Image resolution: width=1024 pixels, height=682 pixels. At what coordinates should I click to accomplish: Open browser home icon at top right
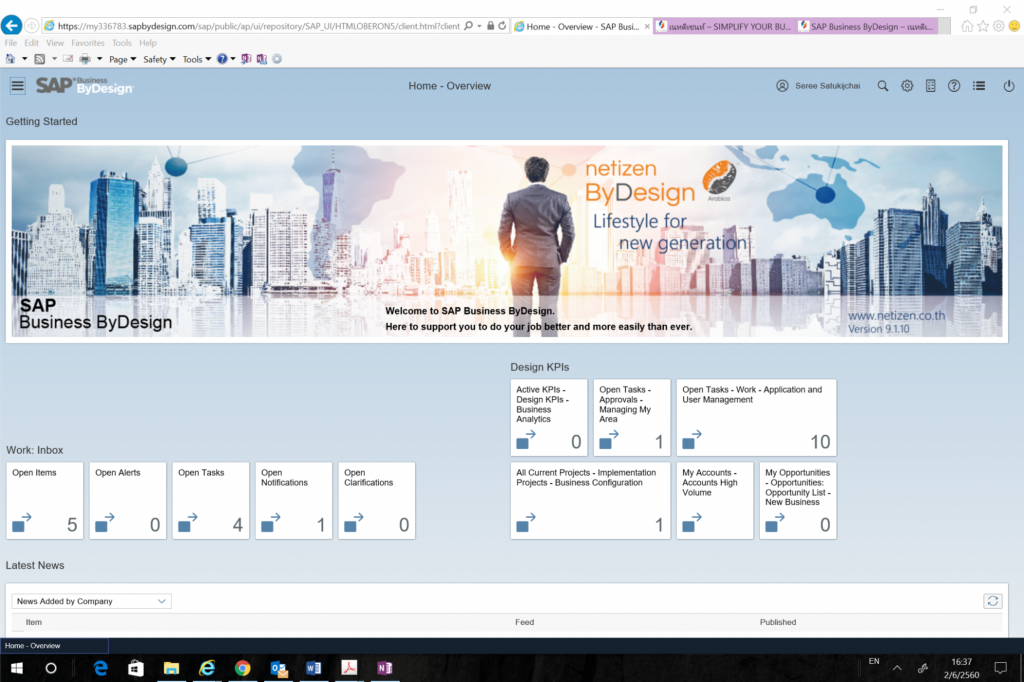pyautogui.click(x=967, y=26)
